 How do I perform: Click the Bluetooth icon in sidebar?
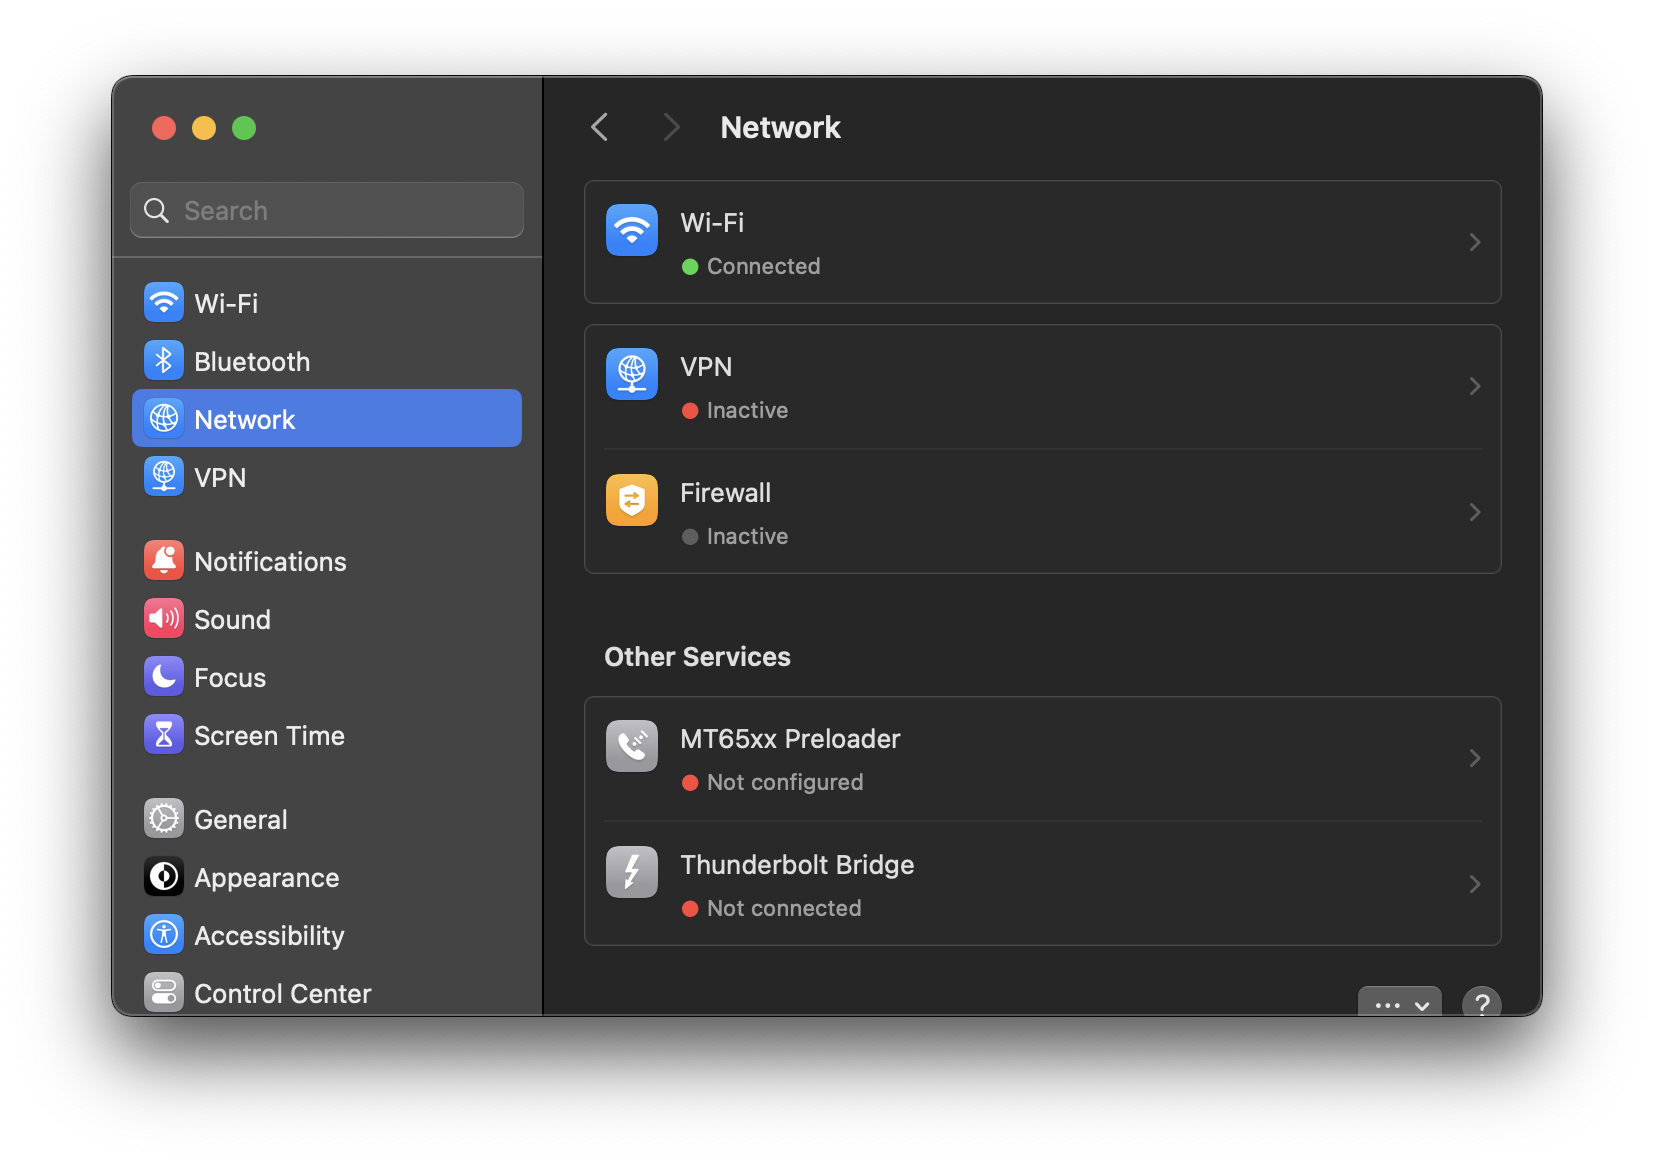coord(164,361)
